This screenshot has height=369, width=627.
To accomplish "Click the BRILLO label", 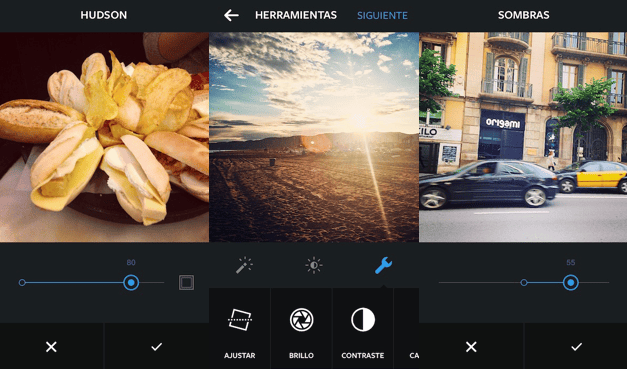I will tap(301, 355).
